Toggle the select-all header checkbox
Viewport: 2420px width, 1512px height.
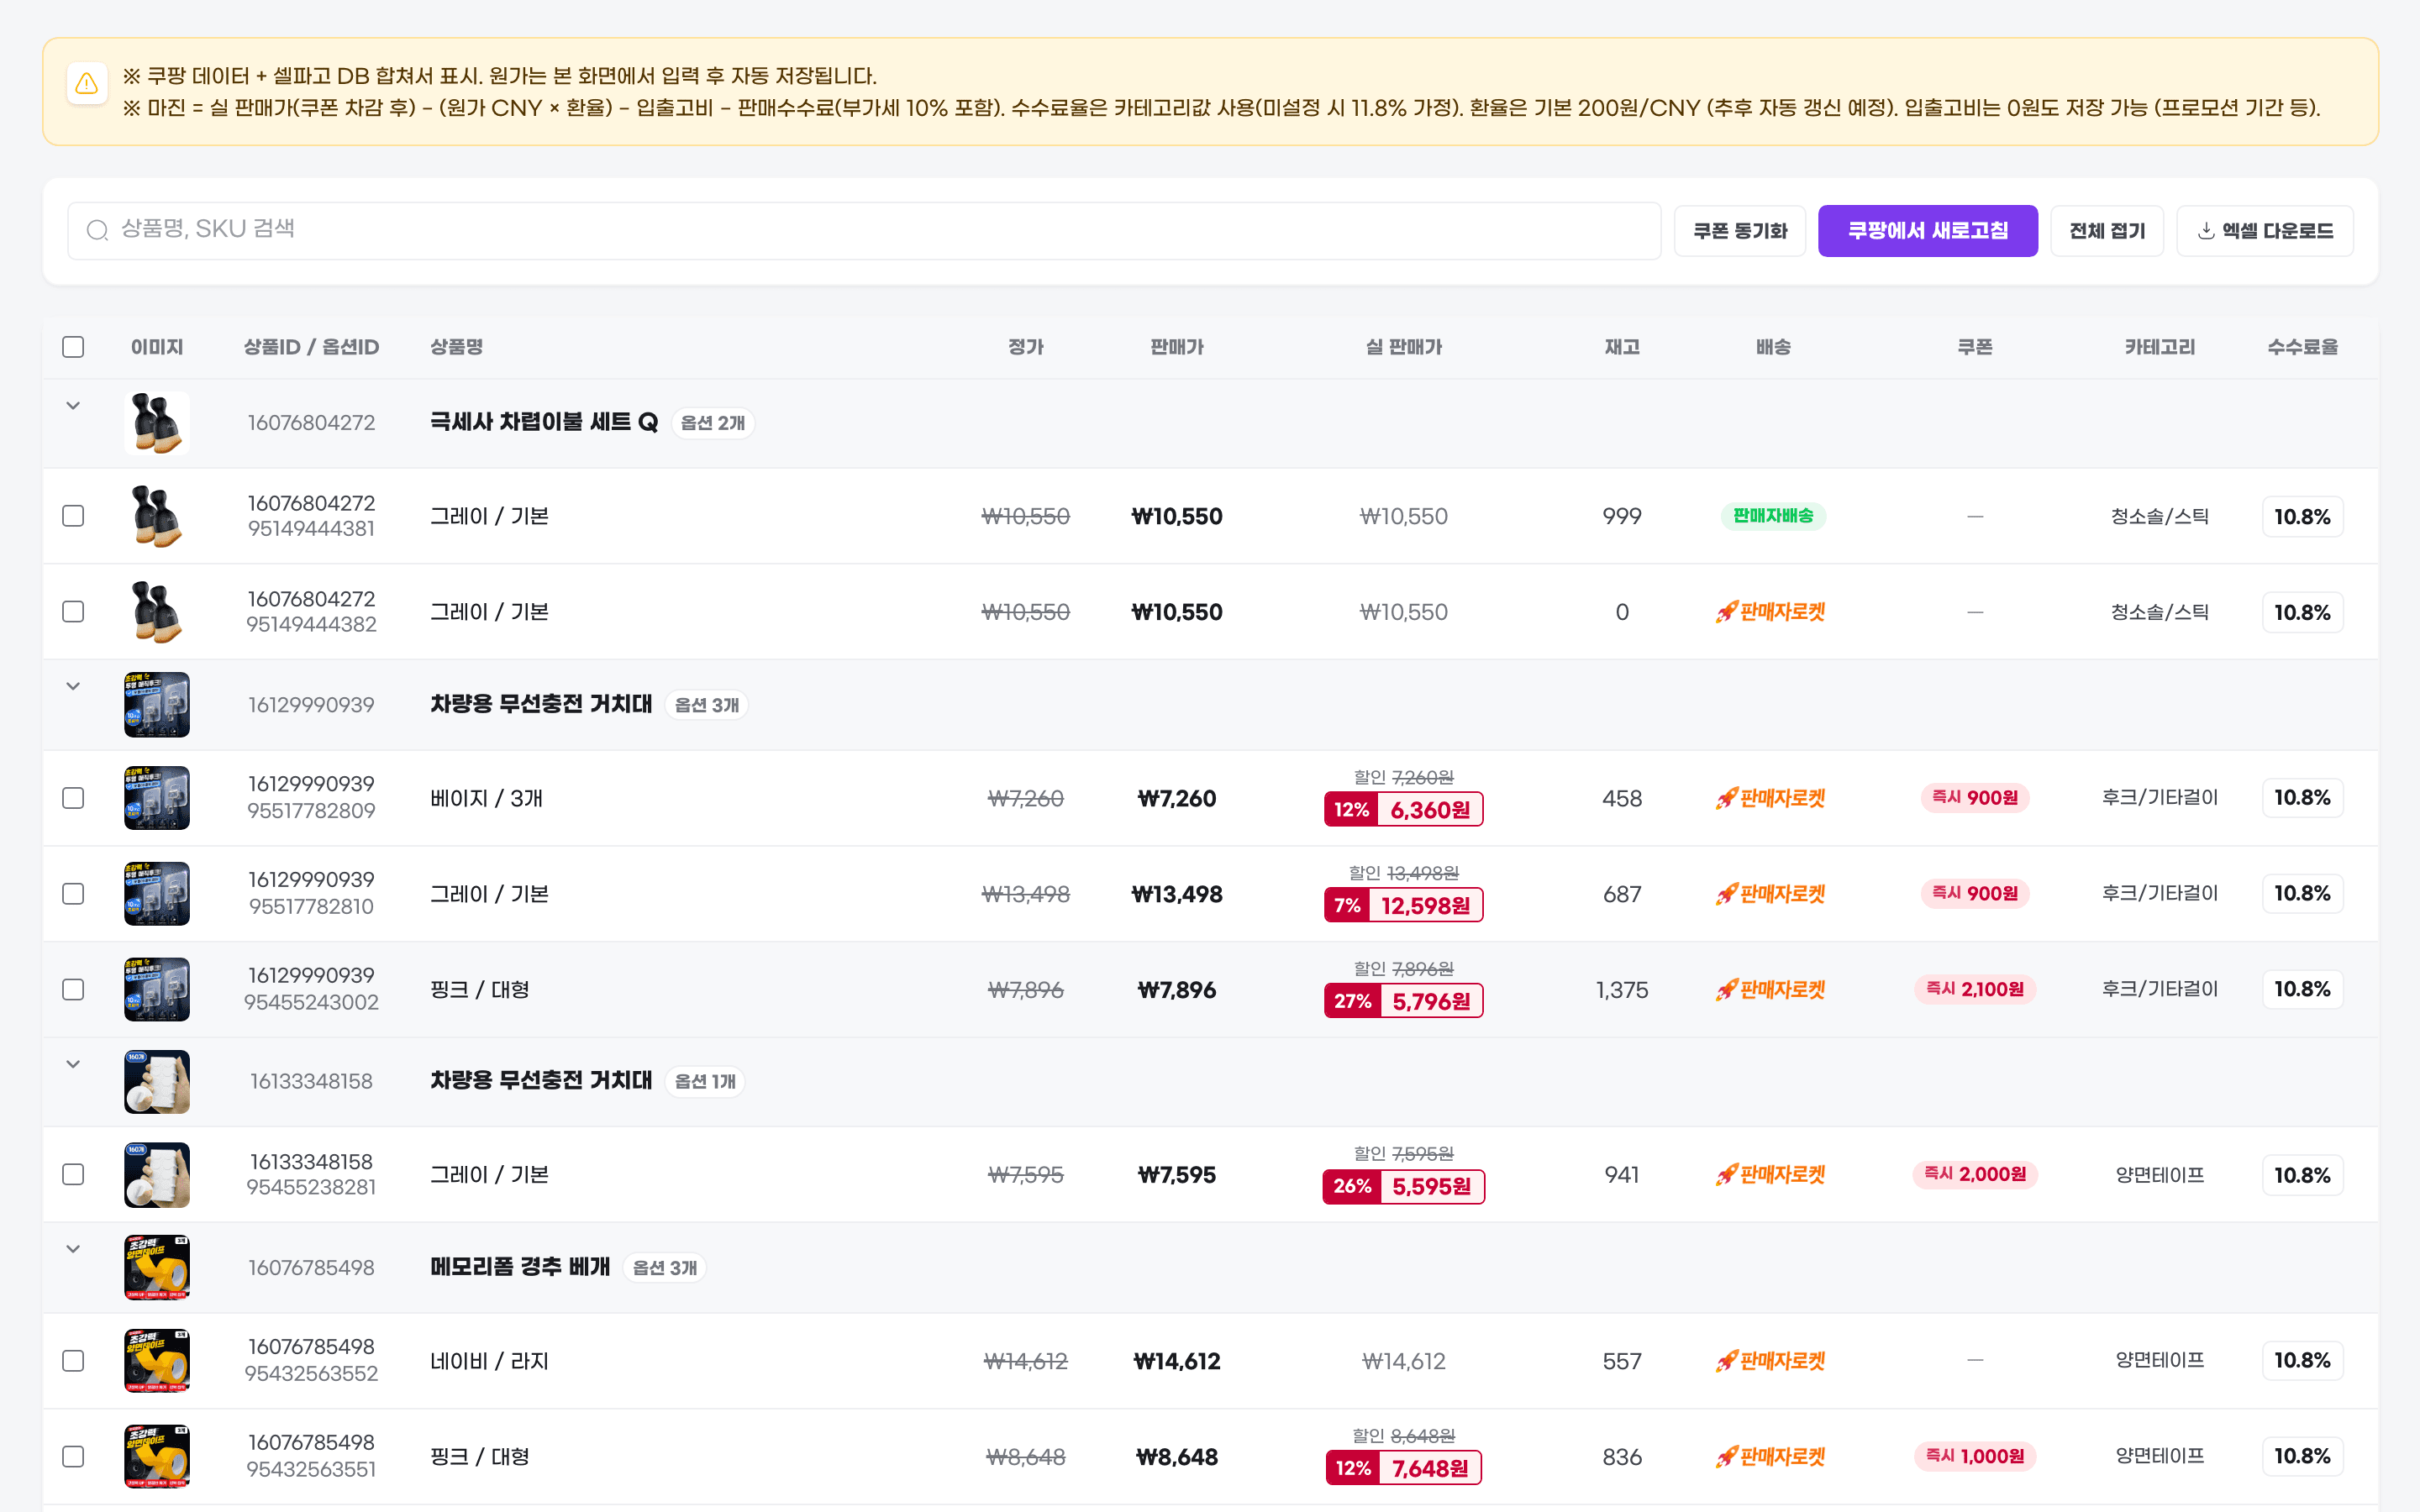pyautogui.click(x=73, y=347)
